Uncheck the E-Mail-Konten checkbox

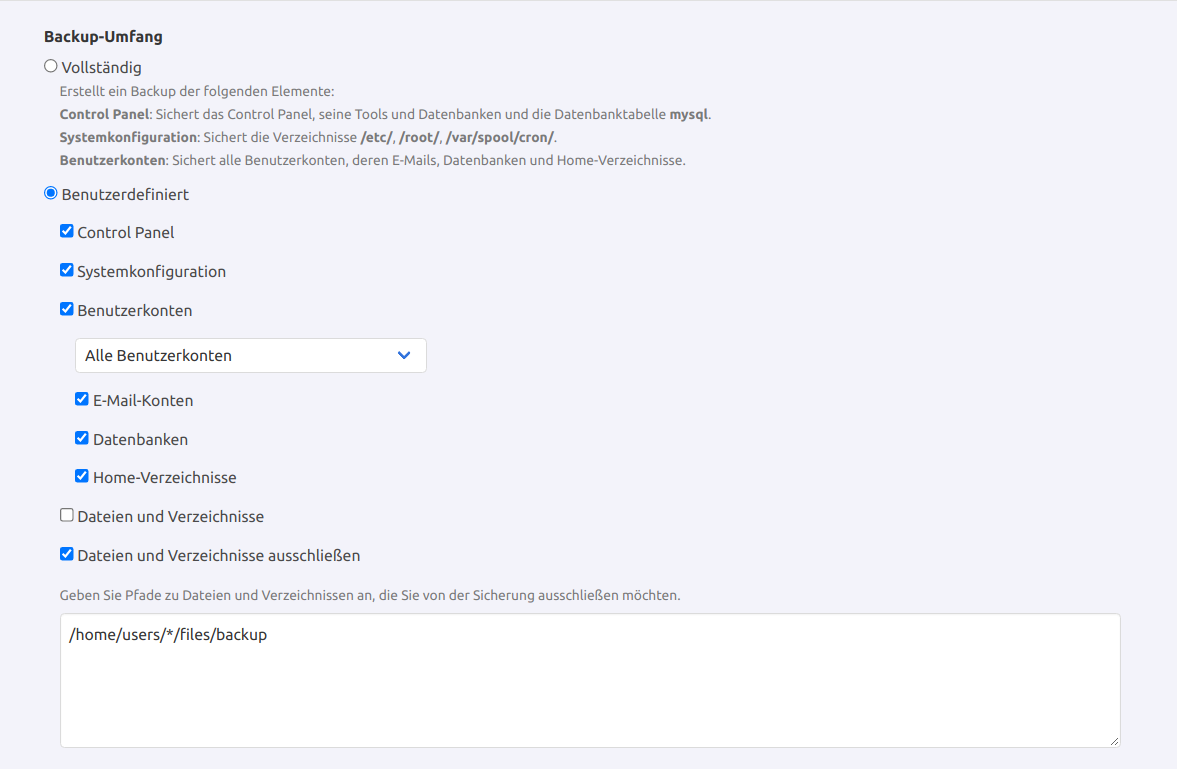82,399
